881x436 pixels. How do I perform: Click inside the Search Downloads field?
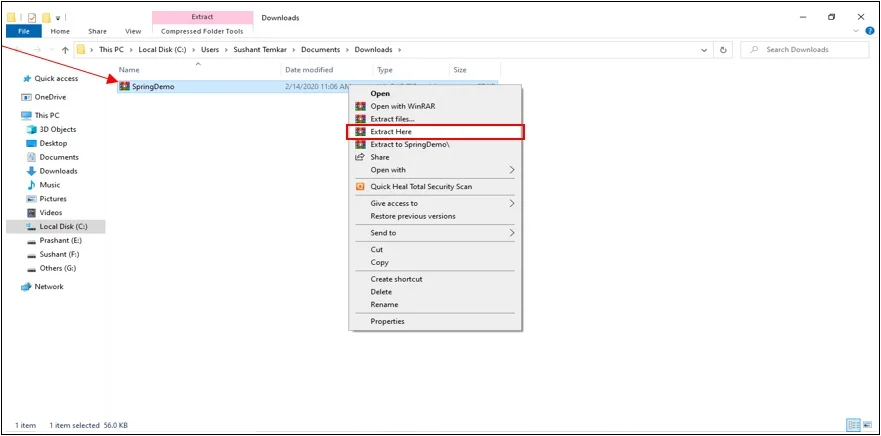(805, 49)
